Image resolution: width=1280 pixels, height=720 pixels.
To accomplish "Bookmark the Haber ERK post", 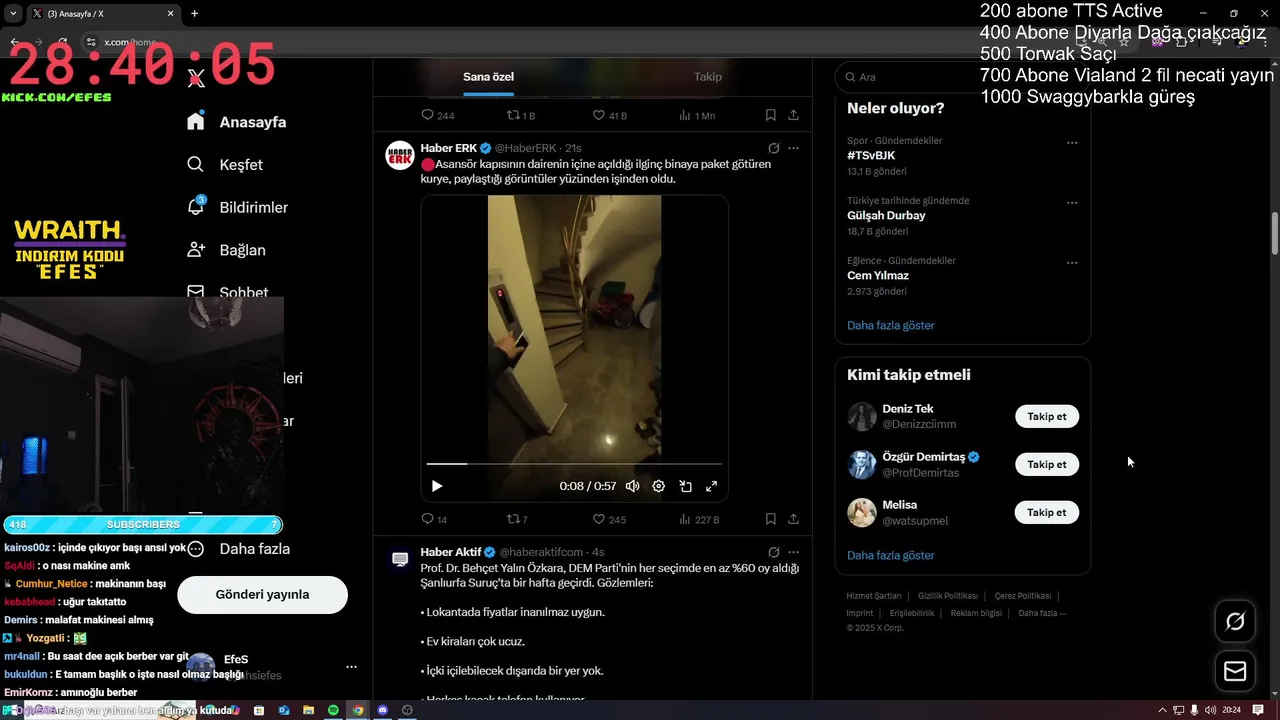I will pos(770,519).
